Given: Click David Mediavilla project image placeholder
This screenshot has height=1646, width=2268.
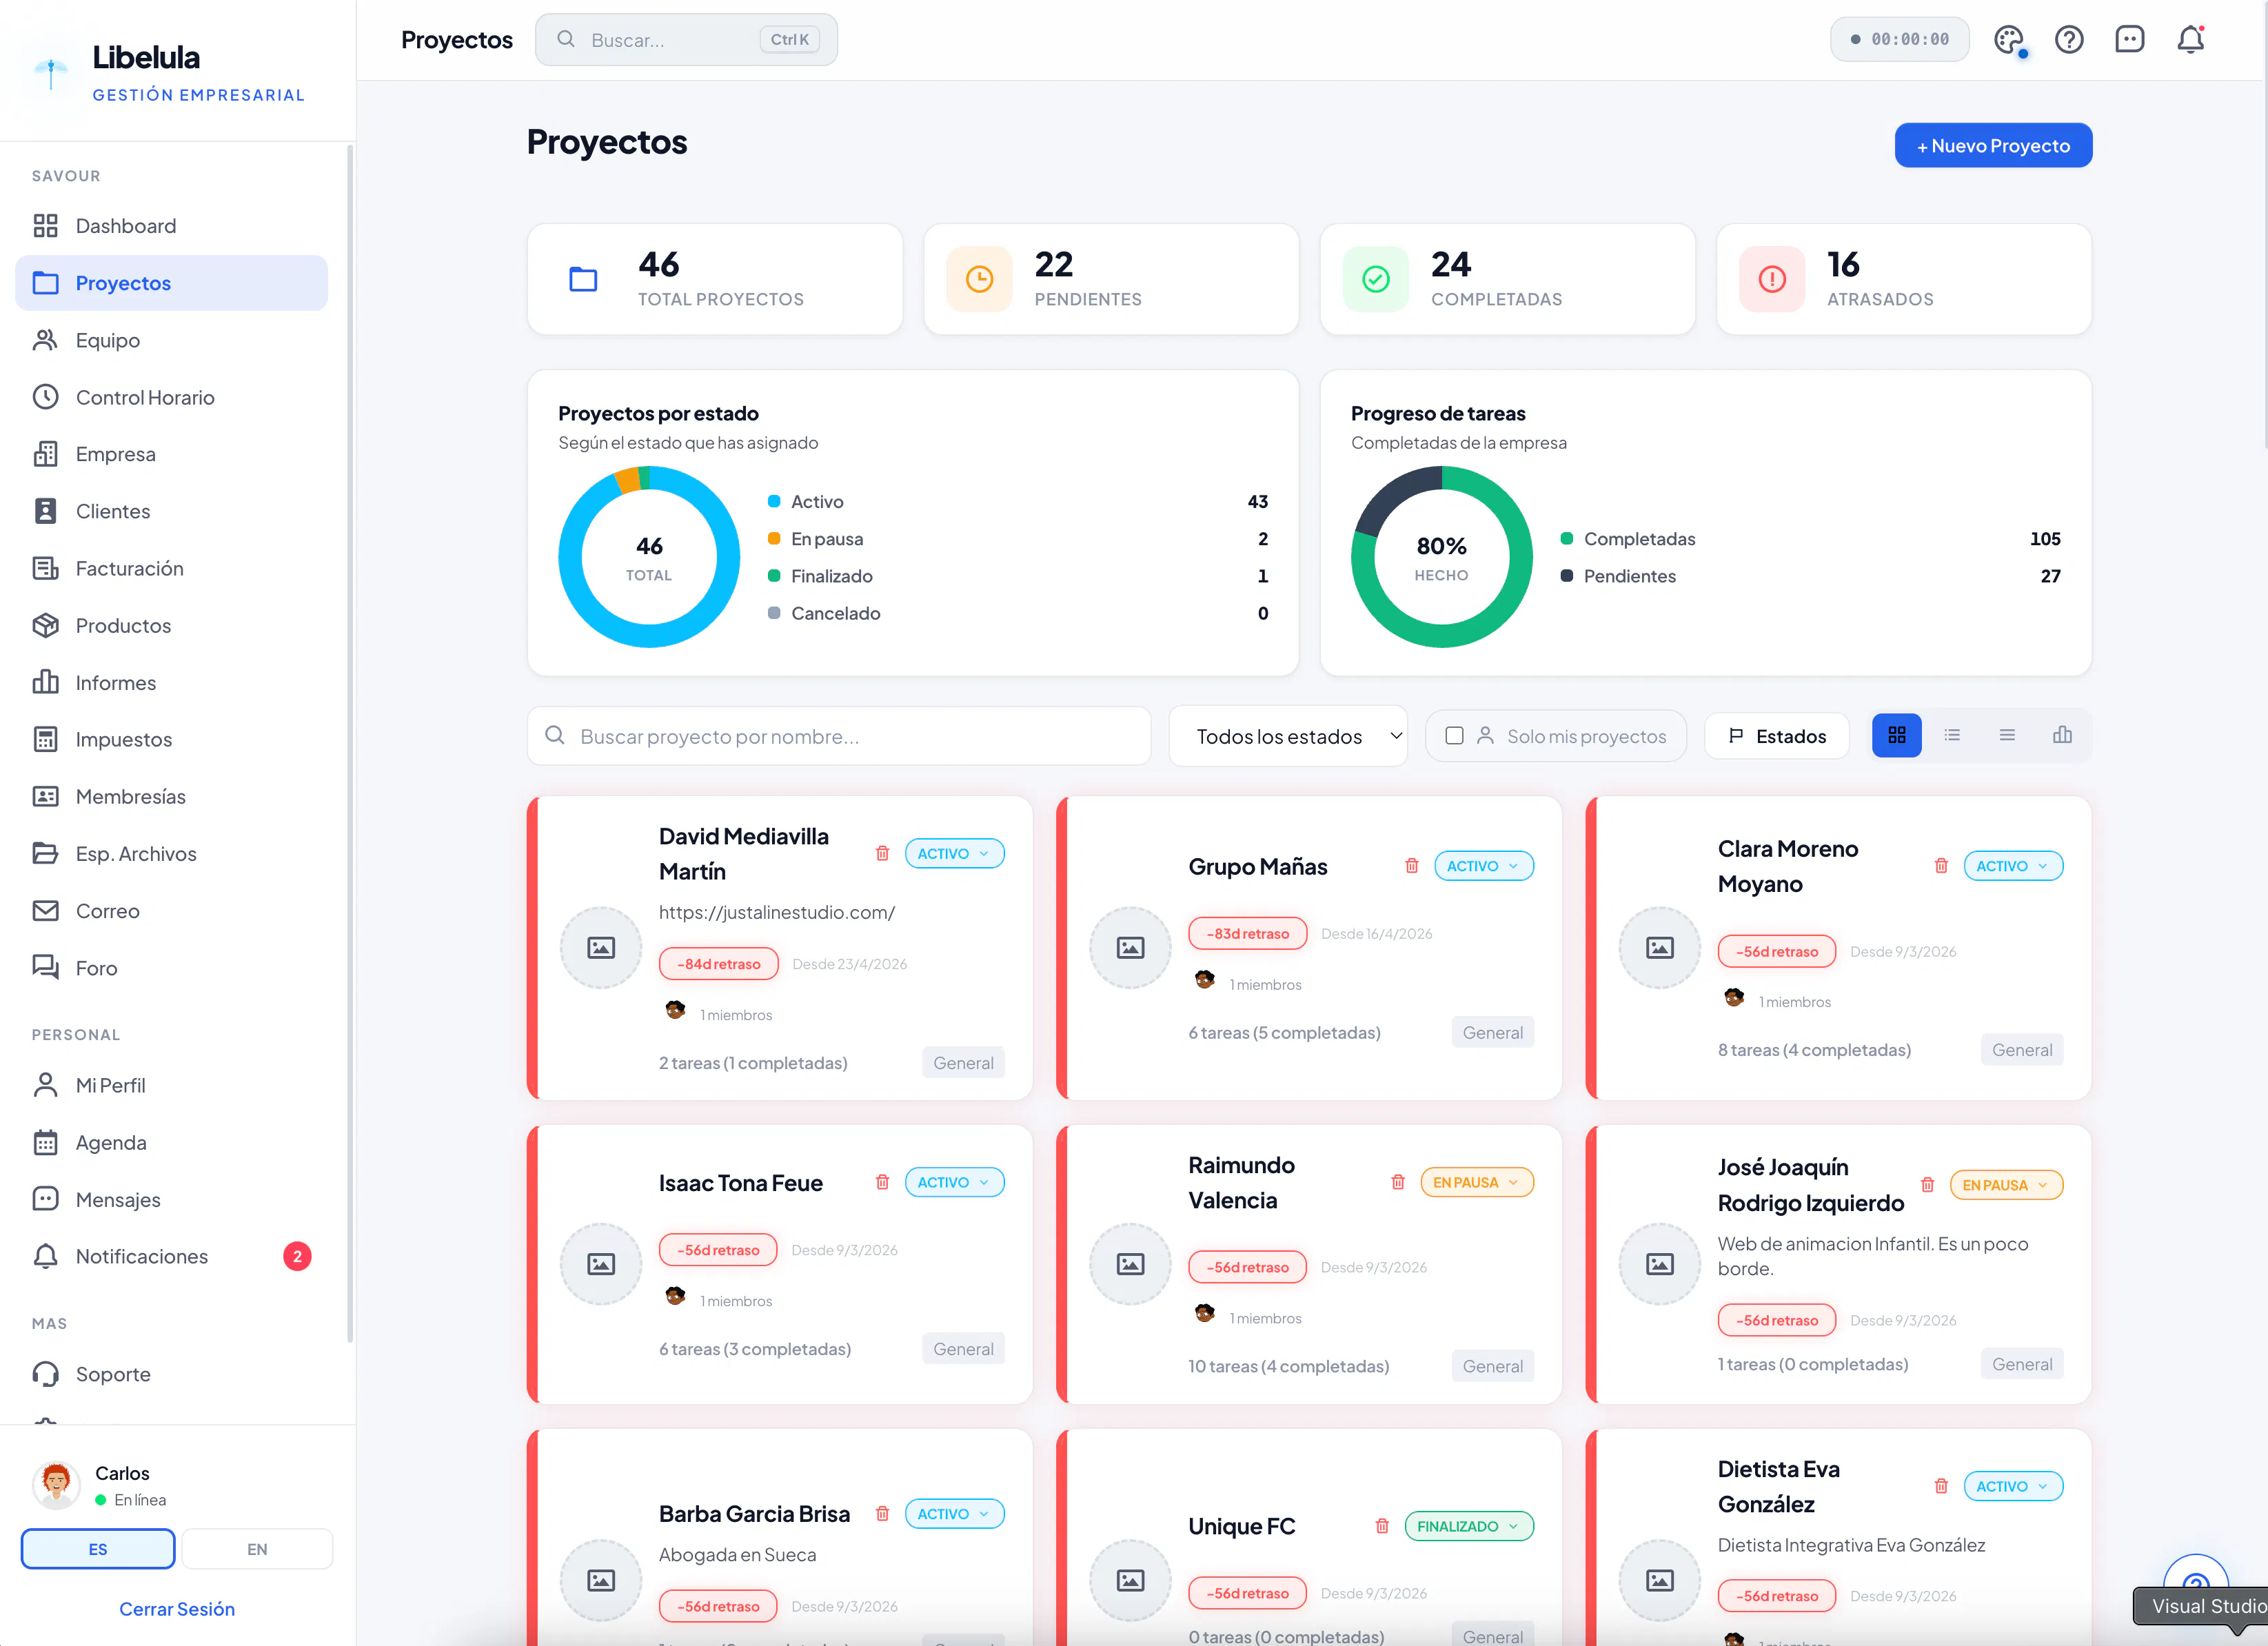Looking at the screenshot, I should pos(601,947).
